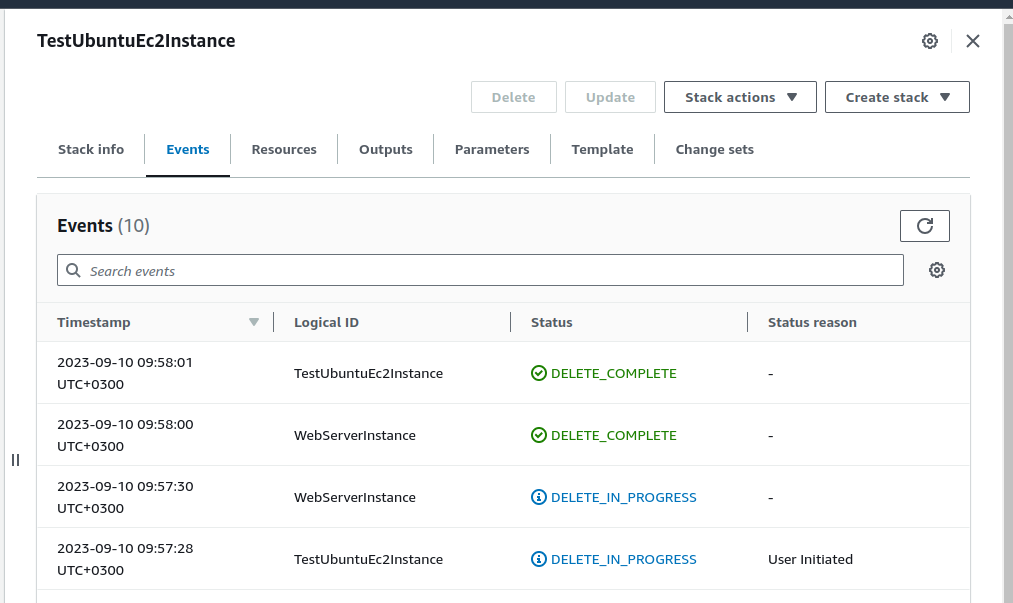Go to the Outputs tab

386,149
